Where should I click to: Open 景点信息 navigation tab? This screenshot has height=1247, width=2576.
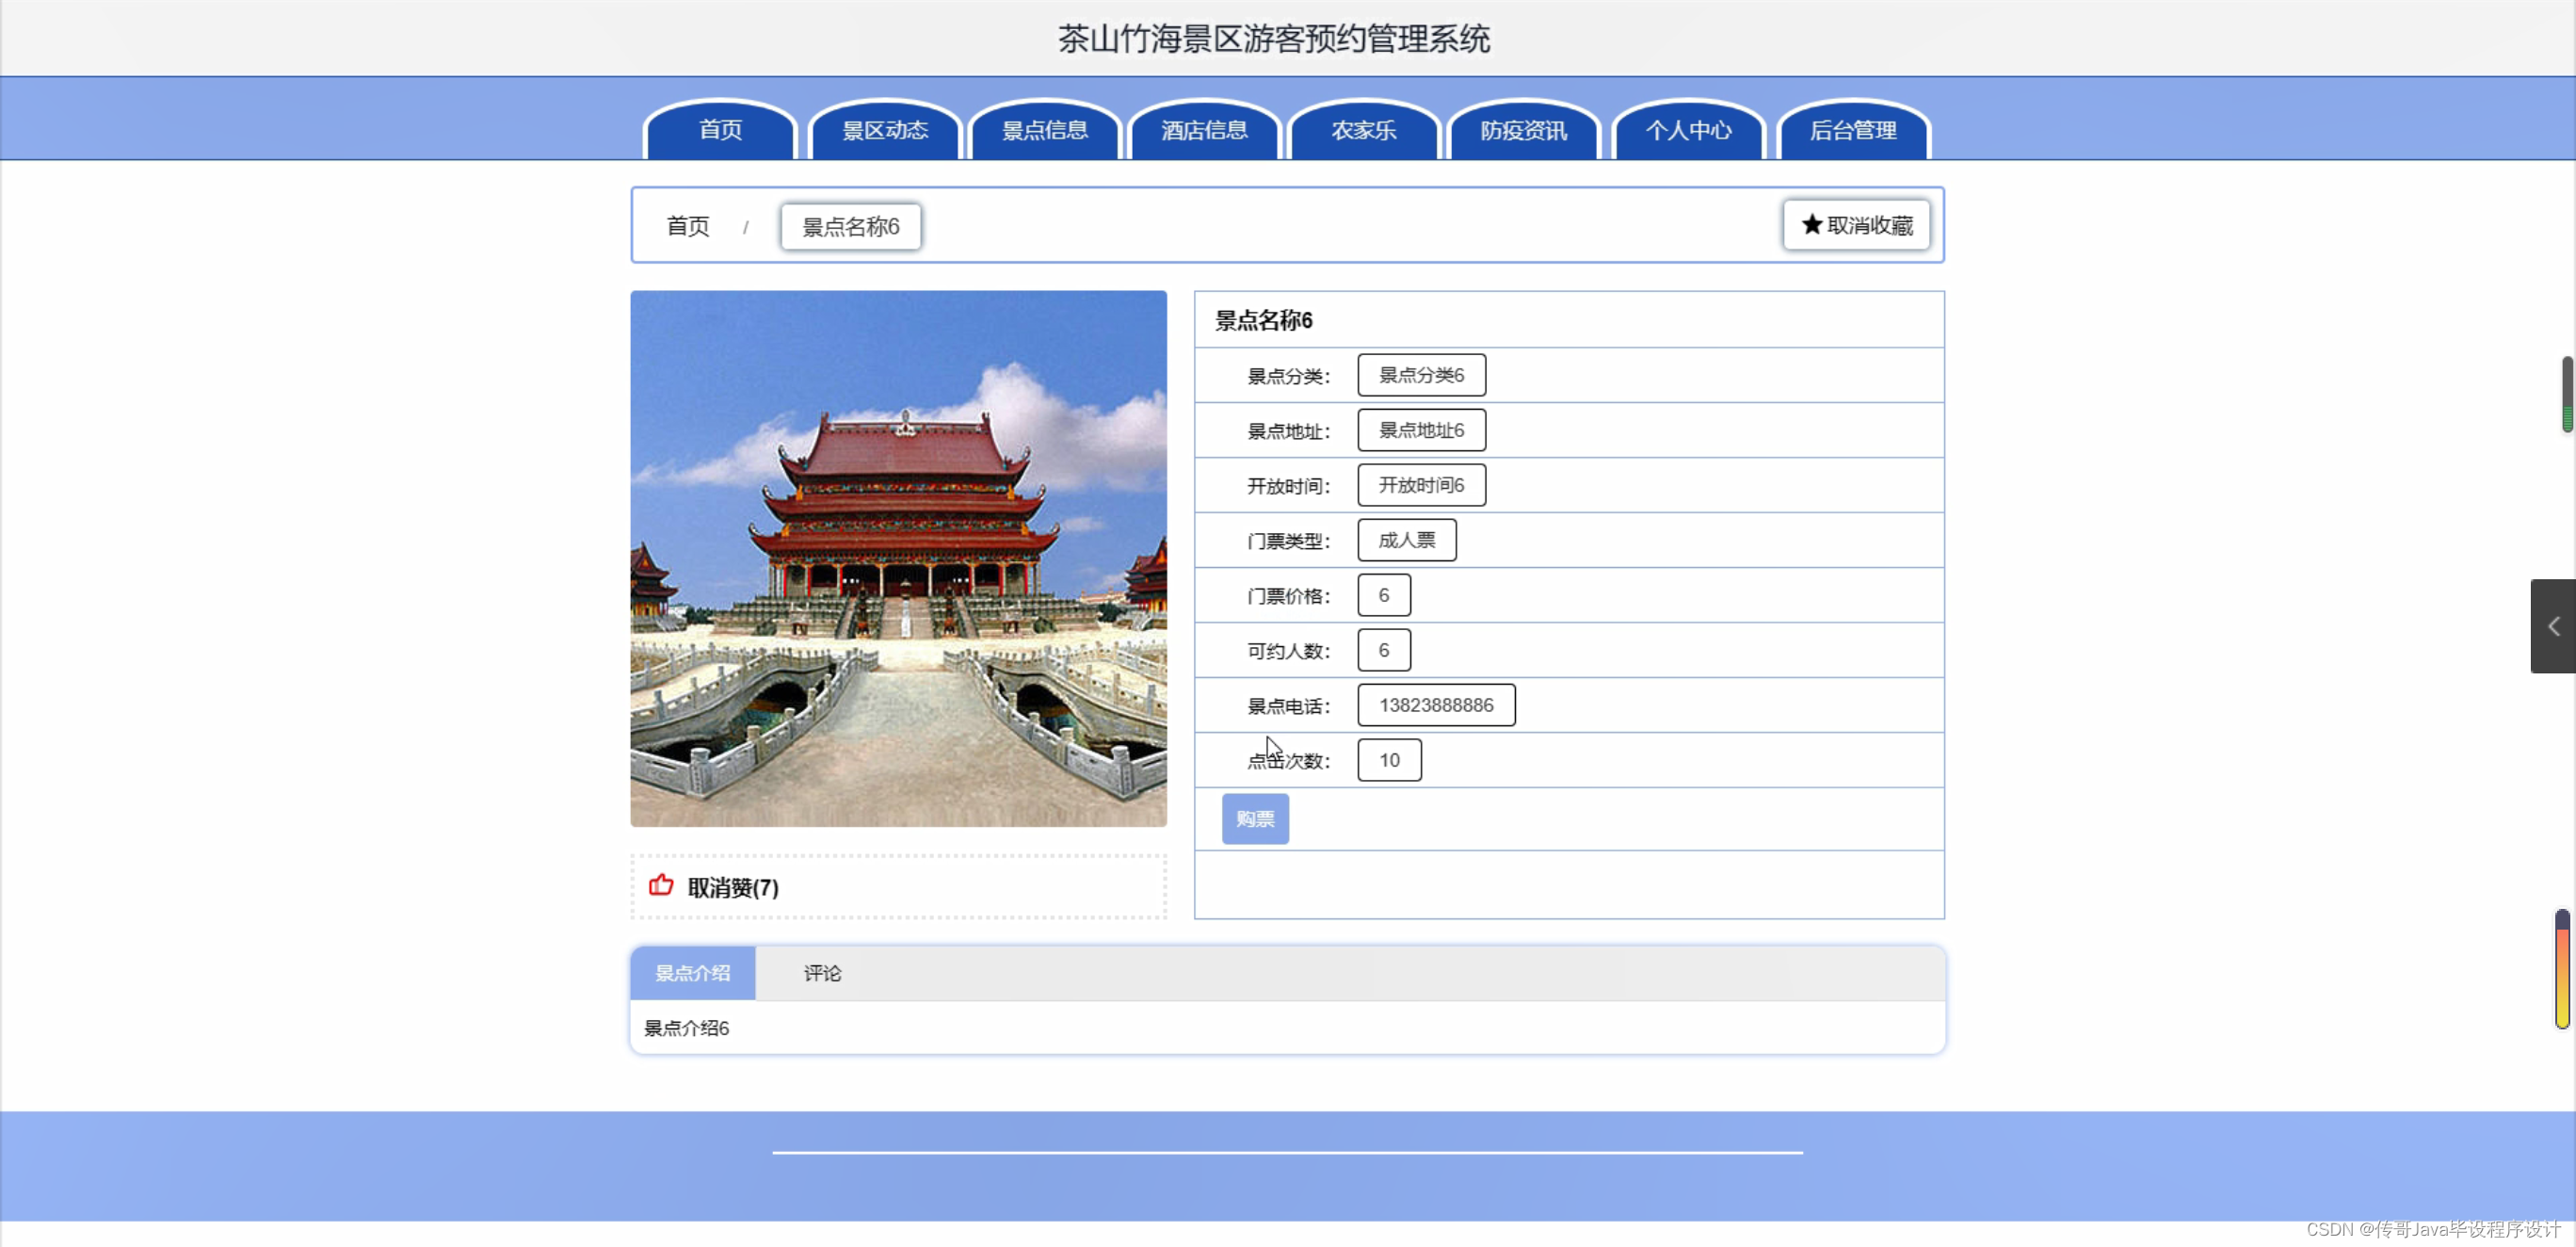(x=1044, y=131)
